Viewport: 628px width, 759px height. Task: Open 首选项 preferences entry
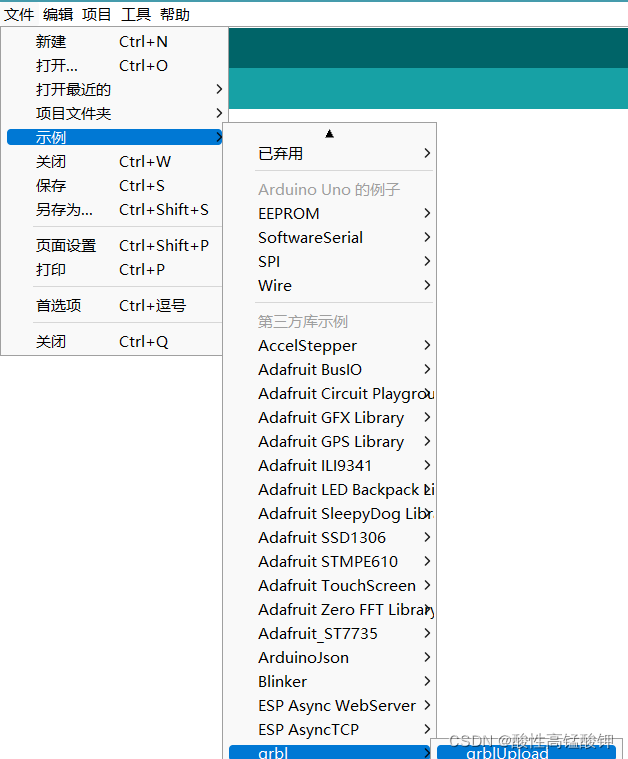coord(115,305)
